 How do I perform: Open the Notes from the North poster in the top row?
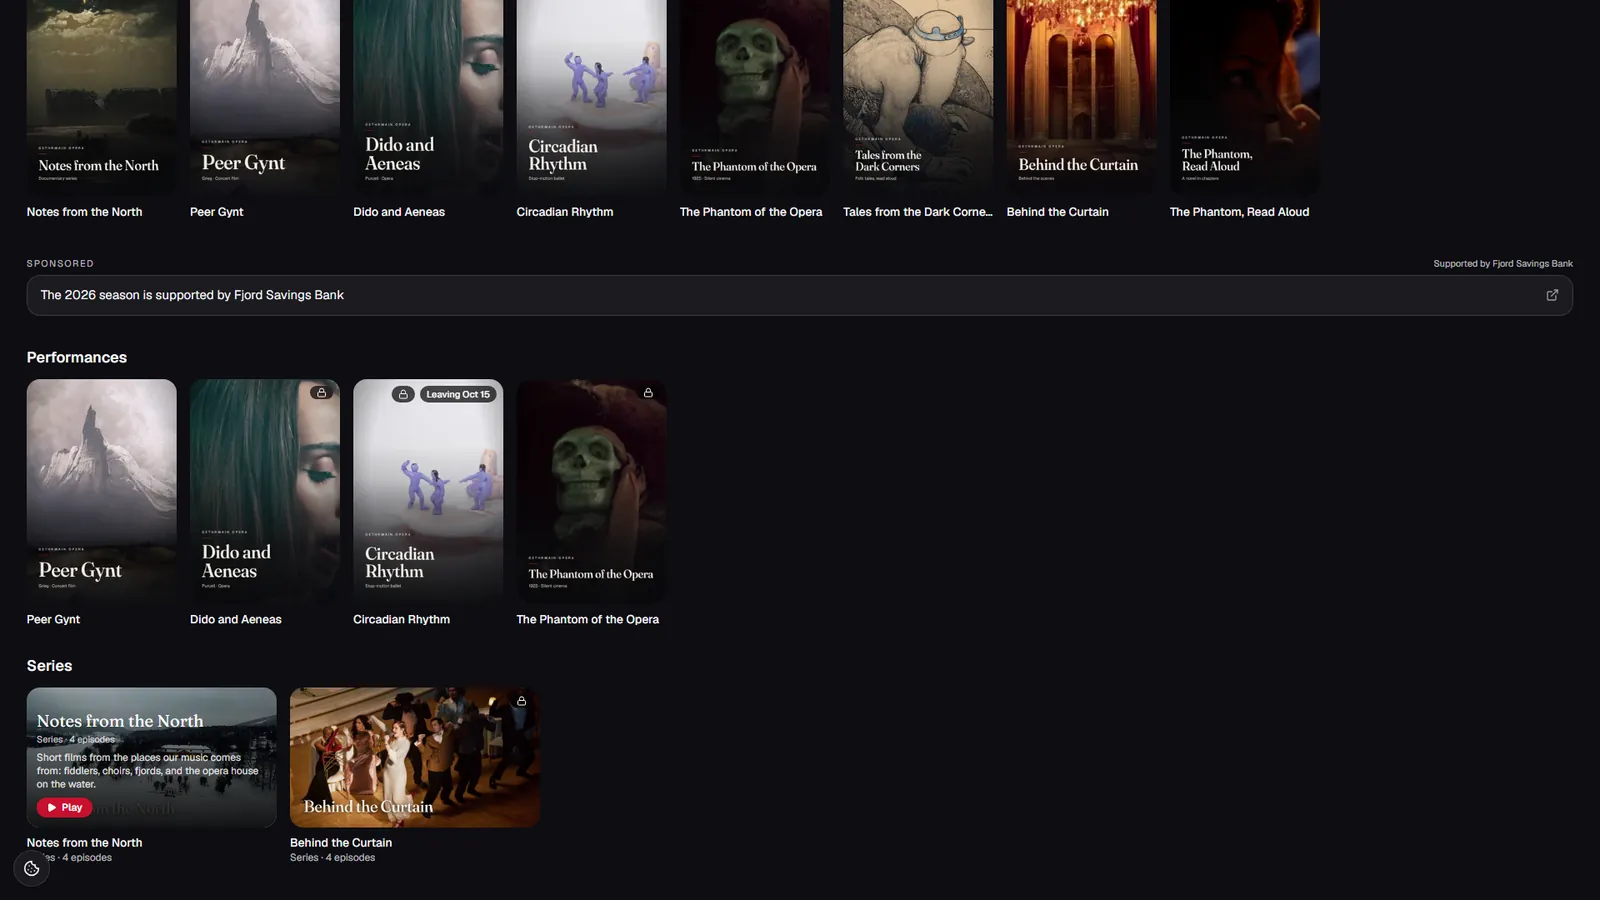point(101,97)
